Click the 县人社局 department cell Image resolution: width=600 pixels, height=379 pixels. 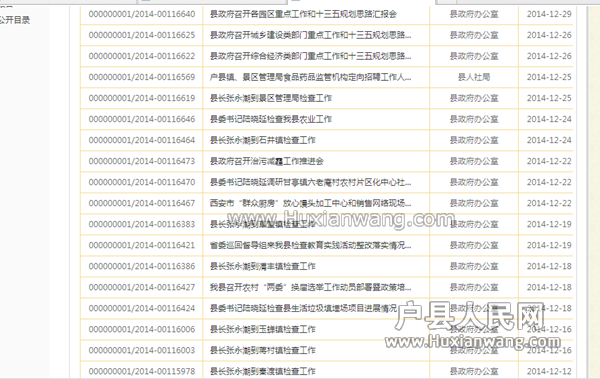tap(474, 77)
